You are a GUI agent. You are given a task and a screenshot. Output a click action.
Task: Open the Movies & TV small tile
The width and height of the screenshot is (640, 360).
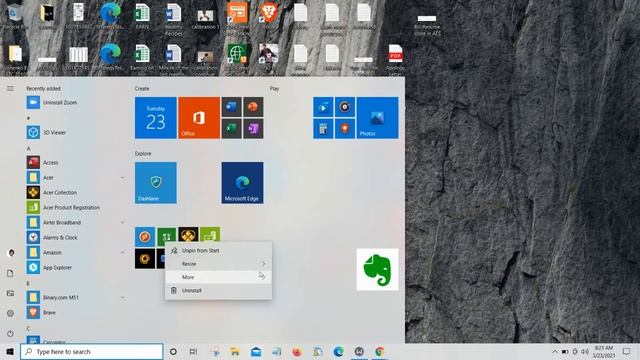[323, 107]
